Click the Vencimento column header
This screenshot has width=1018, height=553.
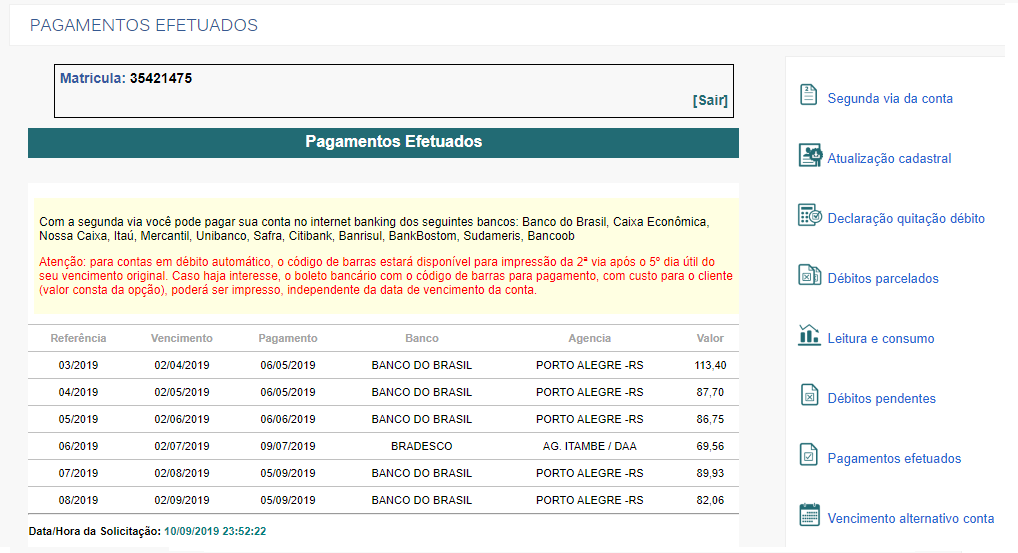182,338
